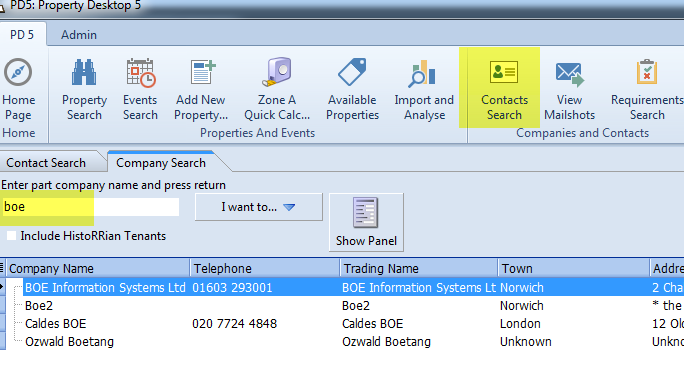Click the Show Panel button
684x386 pixels.
click(366, 222)
